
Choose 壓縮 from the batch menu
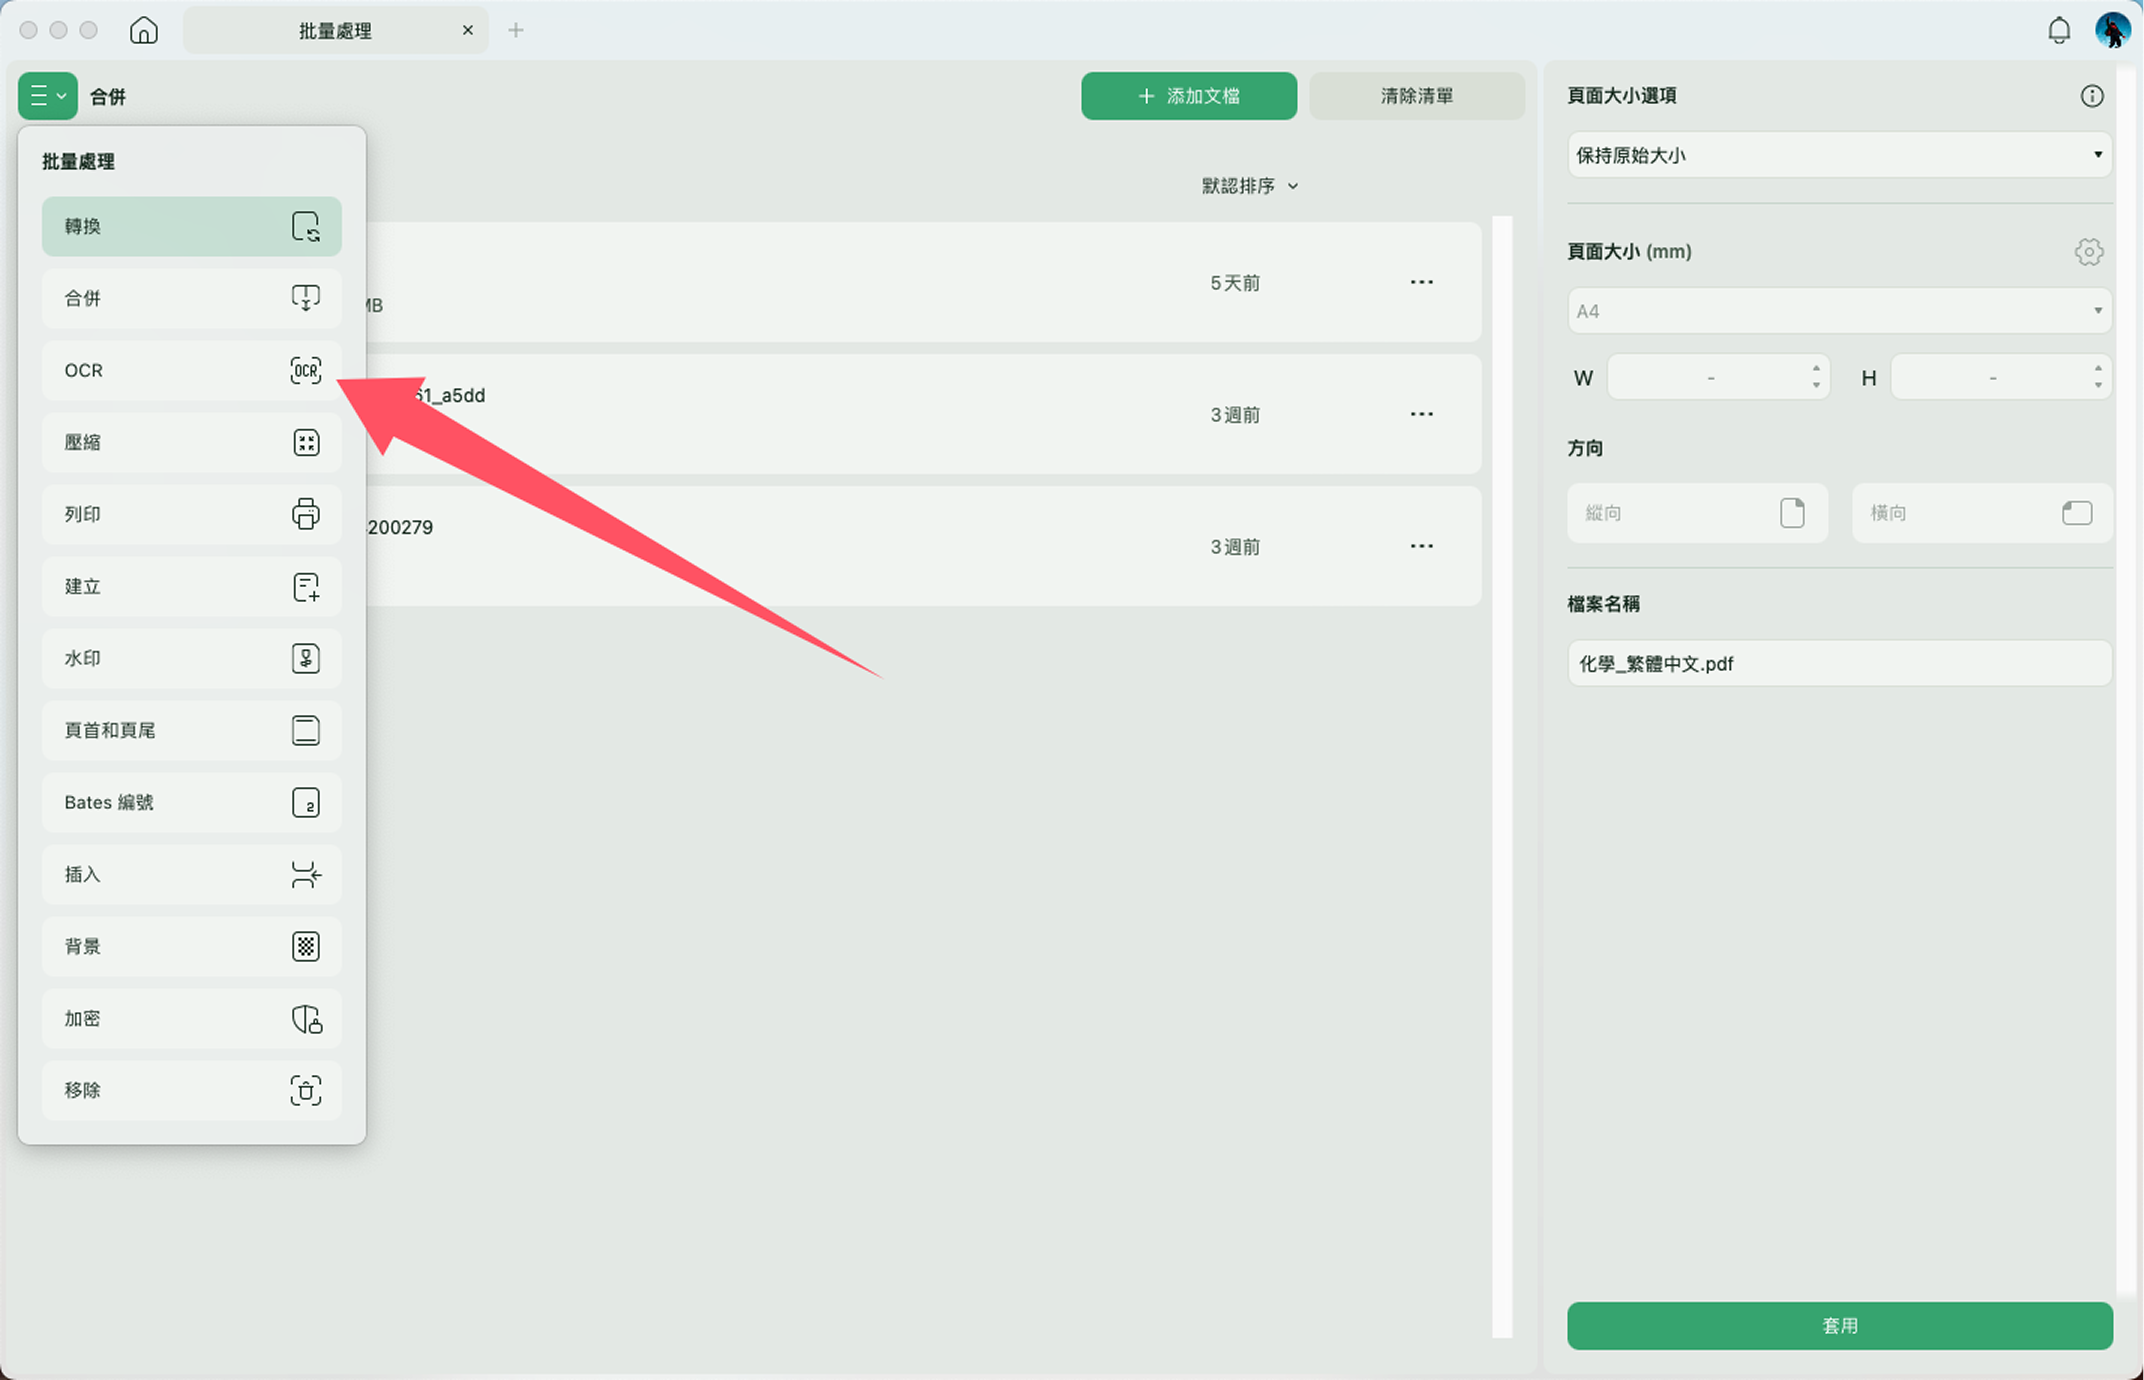click(x=192, y=442)
